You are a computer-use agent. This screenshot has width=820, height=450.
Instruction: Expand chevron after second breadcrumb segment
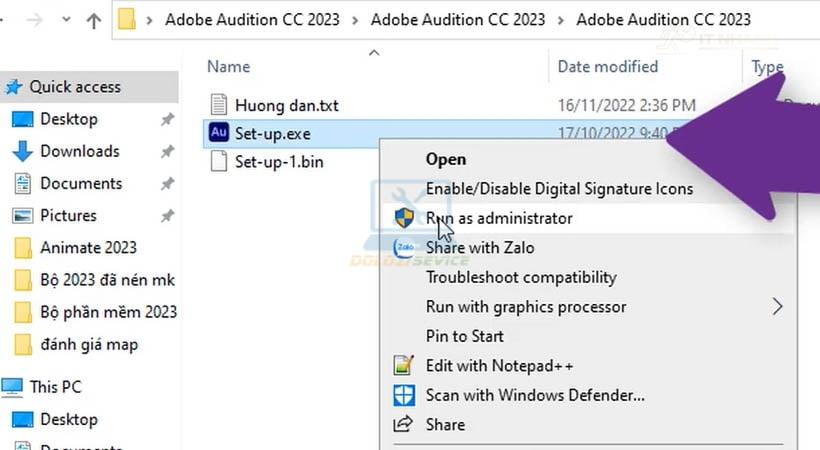coord(561,21)
